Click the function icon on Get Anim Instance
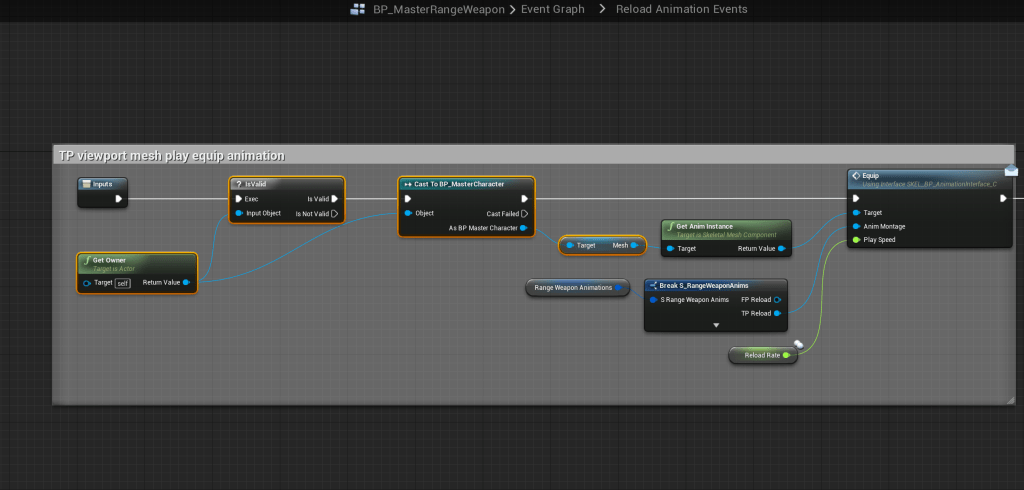This screenshot has width=1024, height=490. [670, 226]
